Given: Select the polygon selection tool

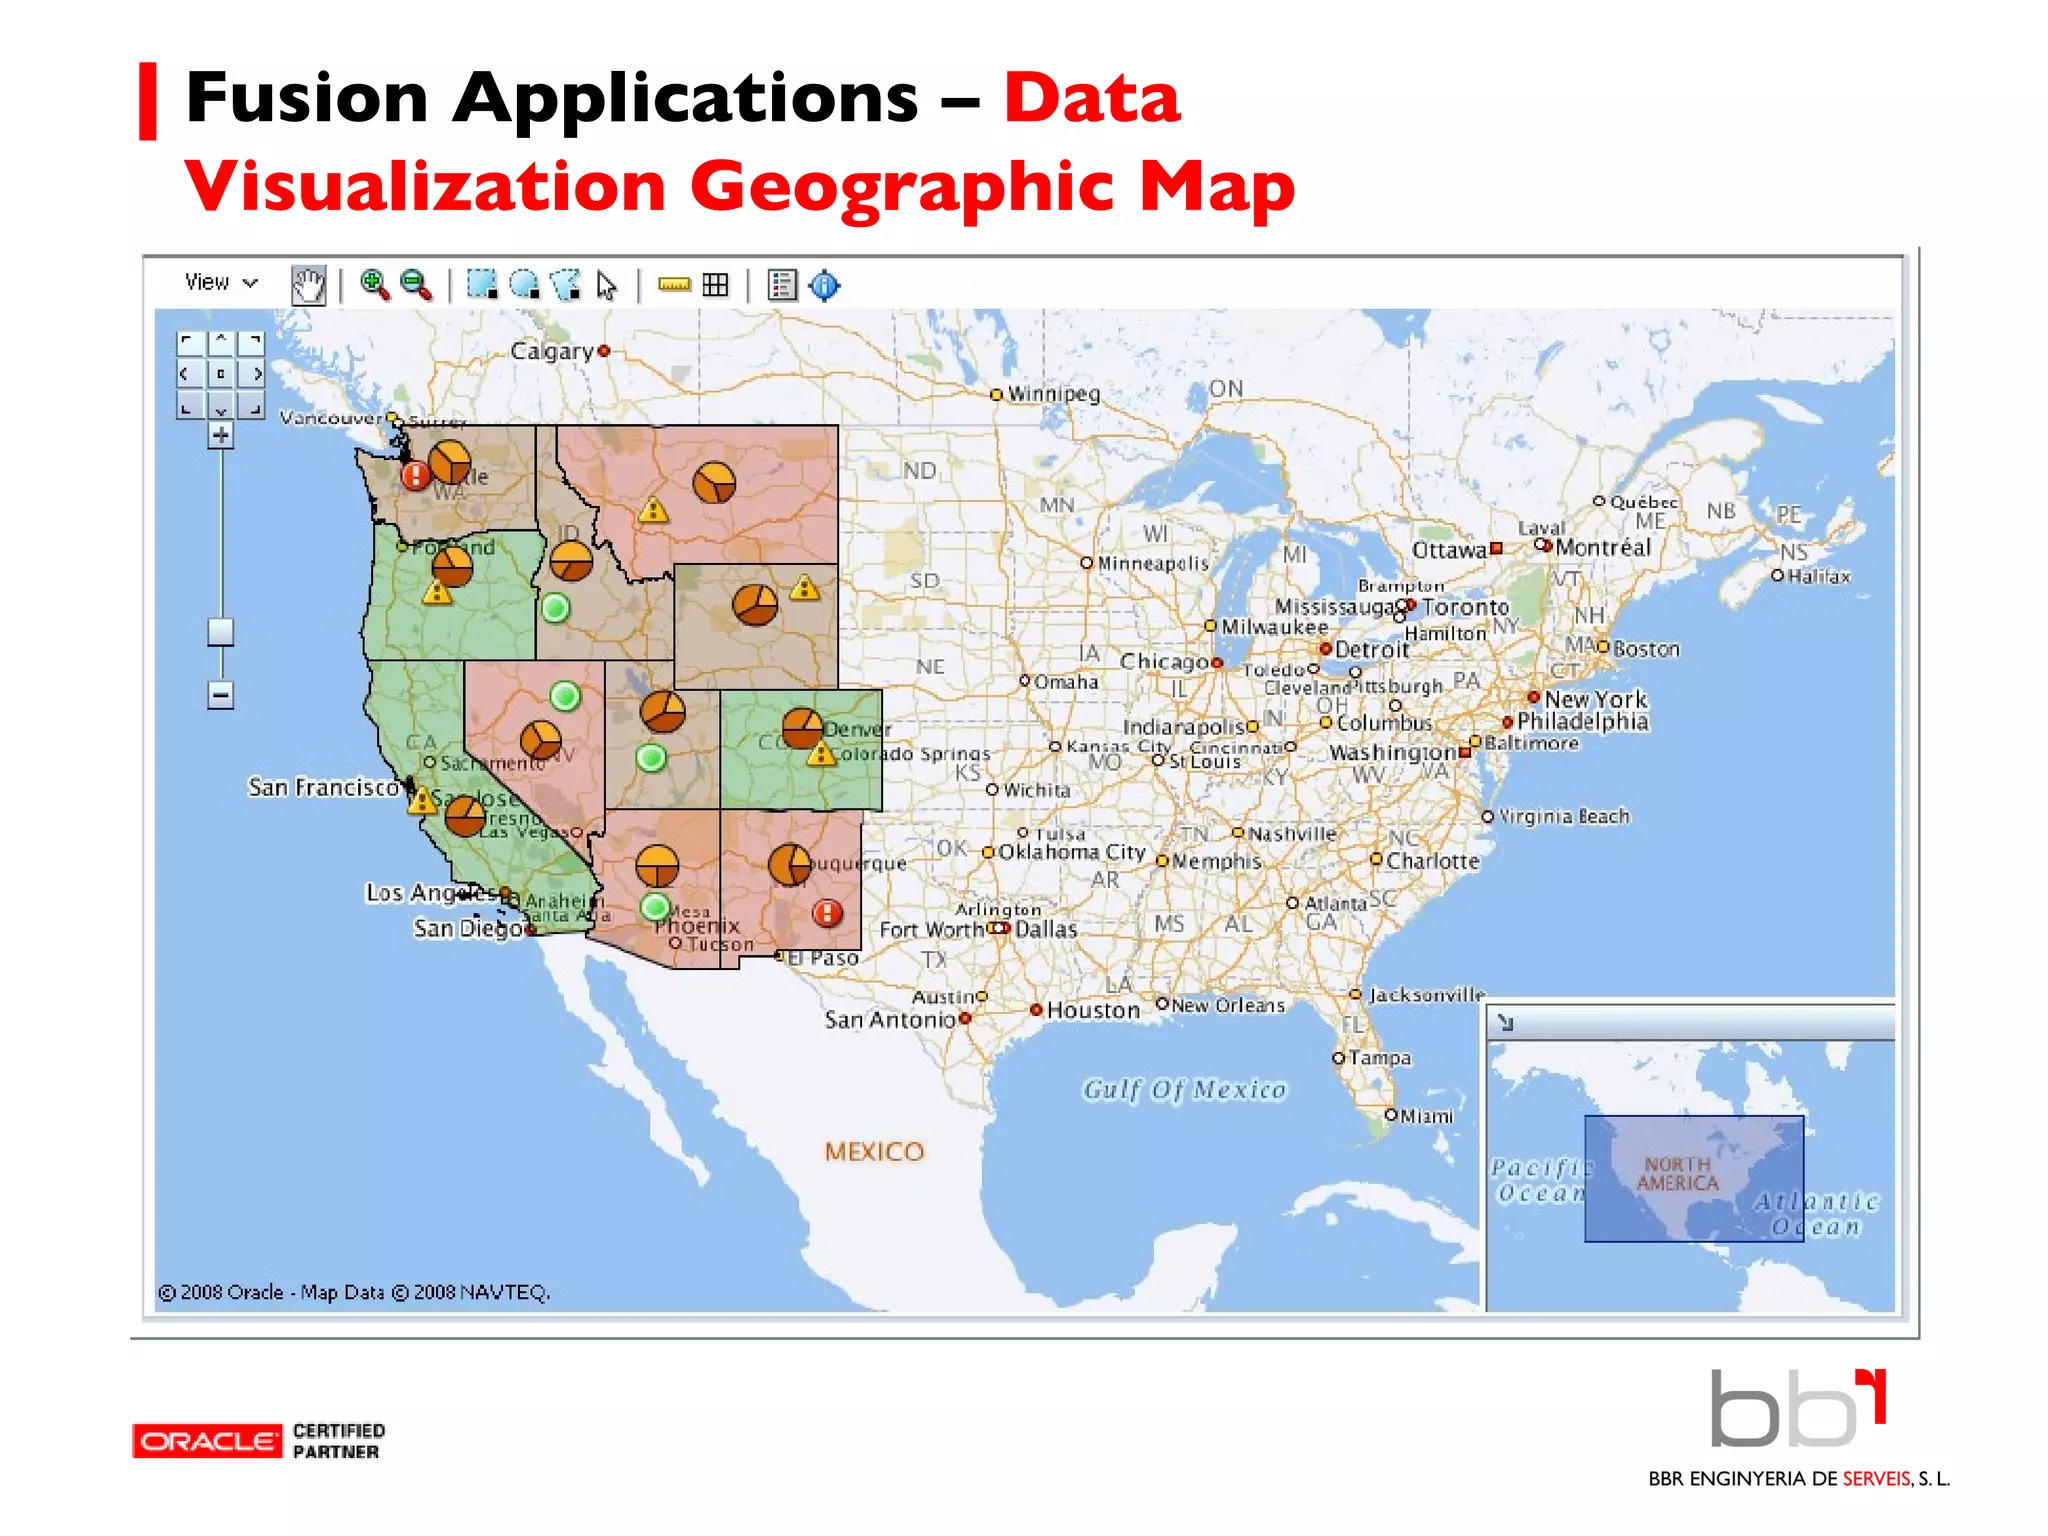Looking at the screenshot, I should [x=566, y=285].
